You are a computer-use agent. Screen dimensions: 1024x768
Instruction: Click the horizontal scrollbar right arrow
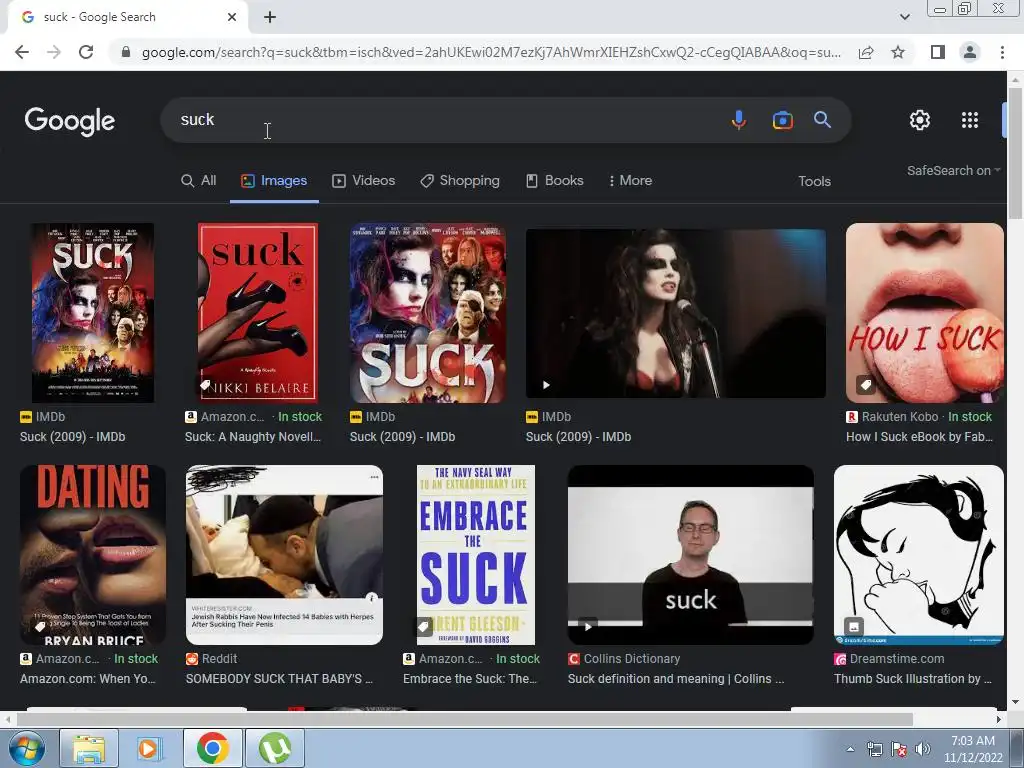pos(999,720)
